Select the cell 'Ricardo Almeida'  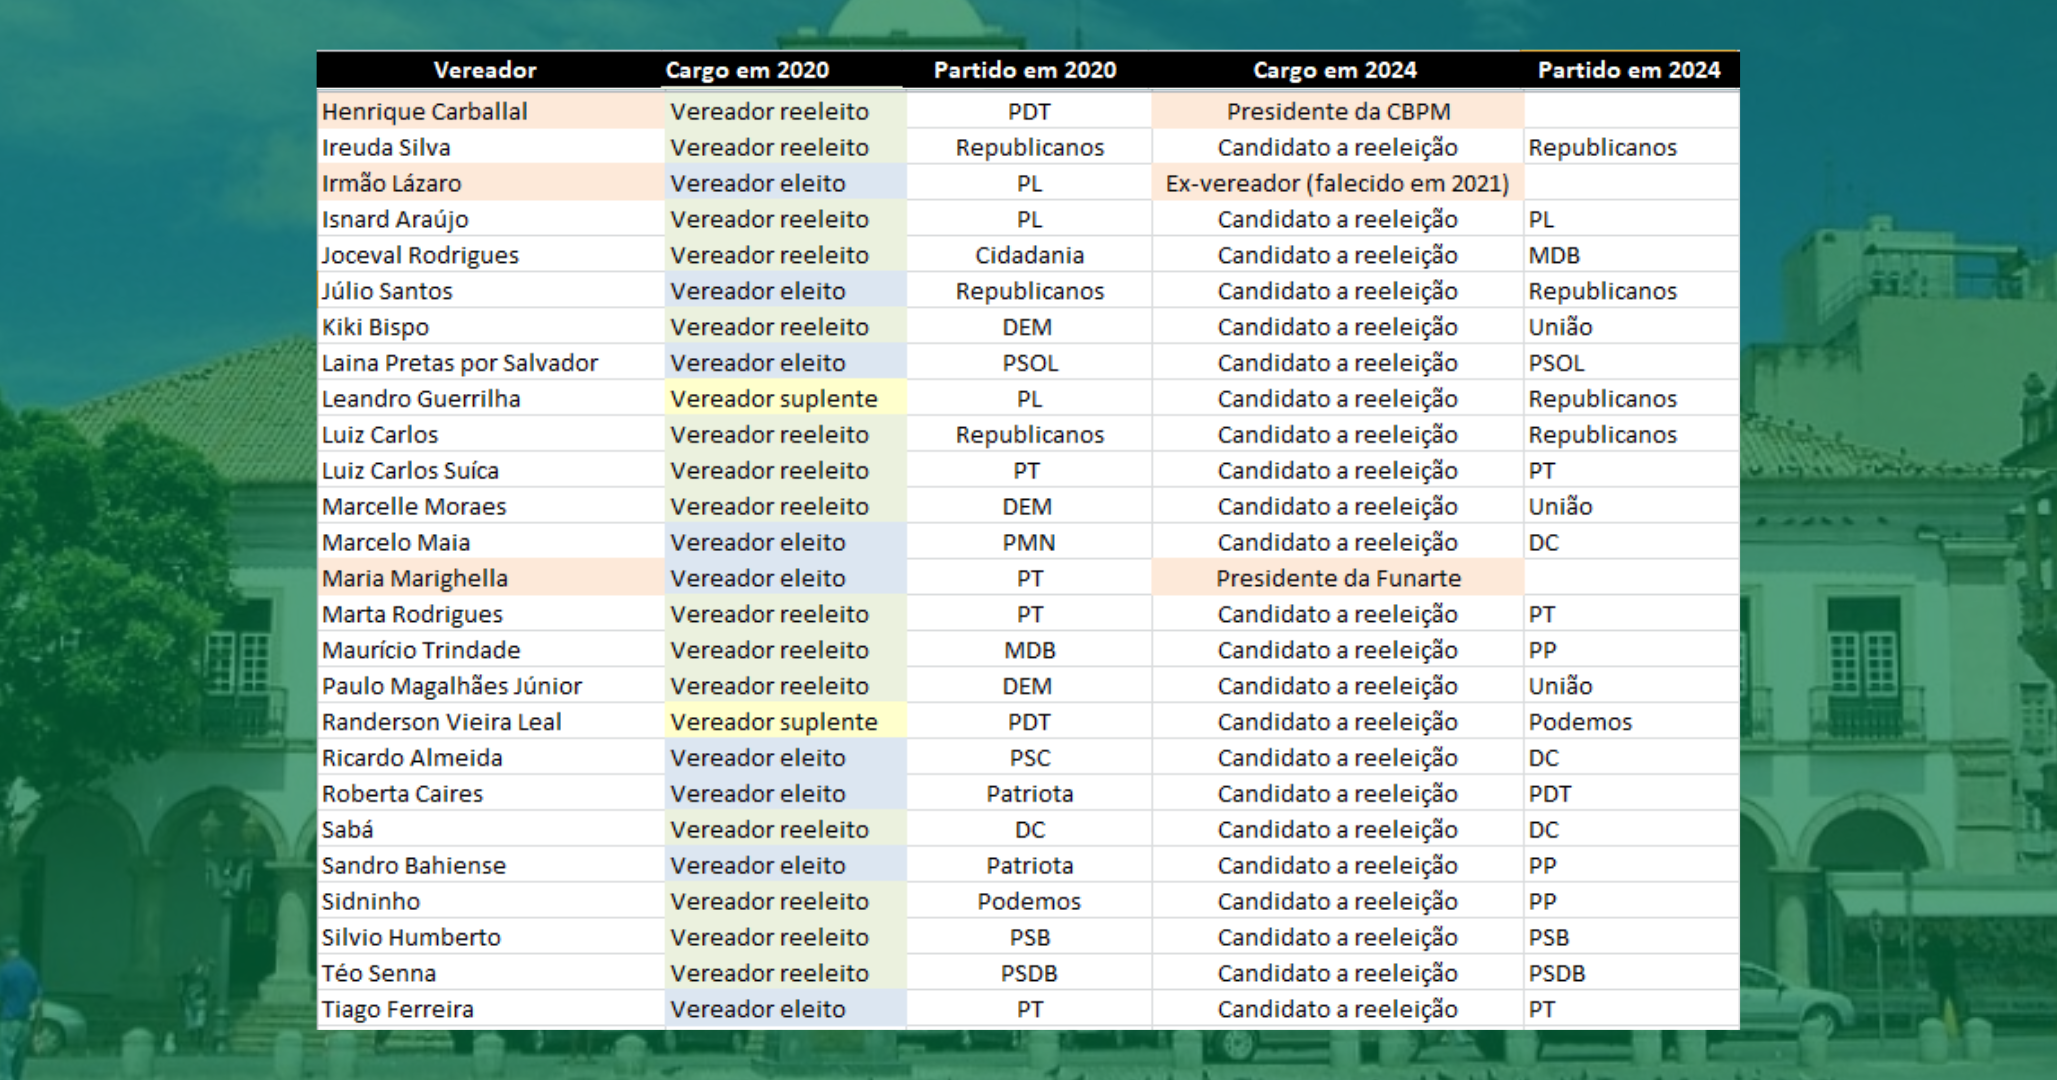point(490,759)
